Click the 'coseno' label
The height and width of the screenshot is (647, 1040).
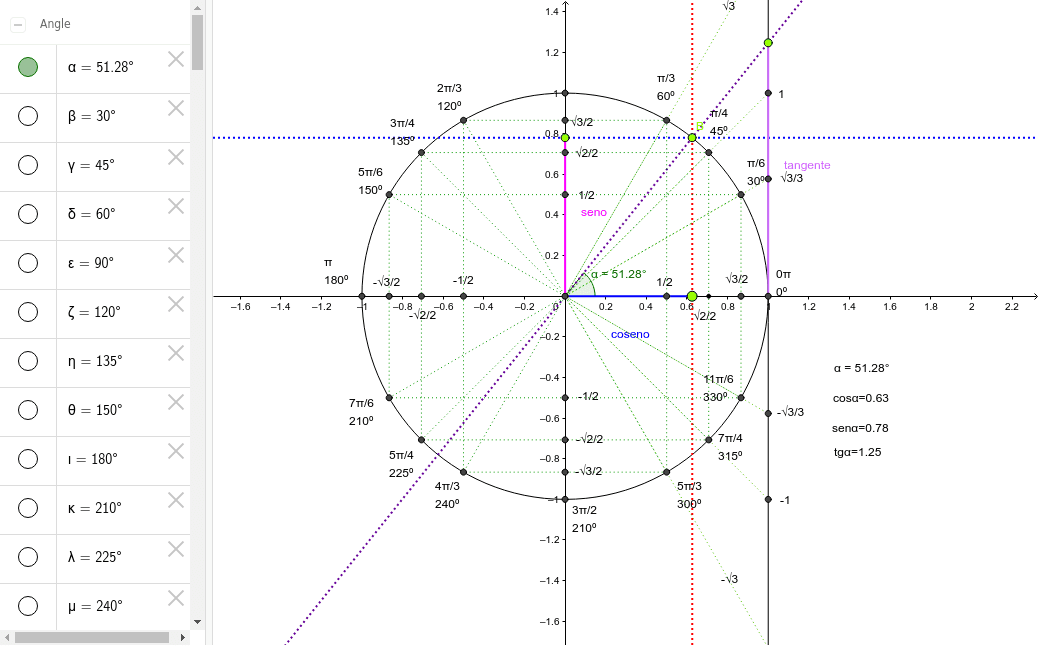point(630,334)
